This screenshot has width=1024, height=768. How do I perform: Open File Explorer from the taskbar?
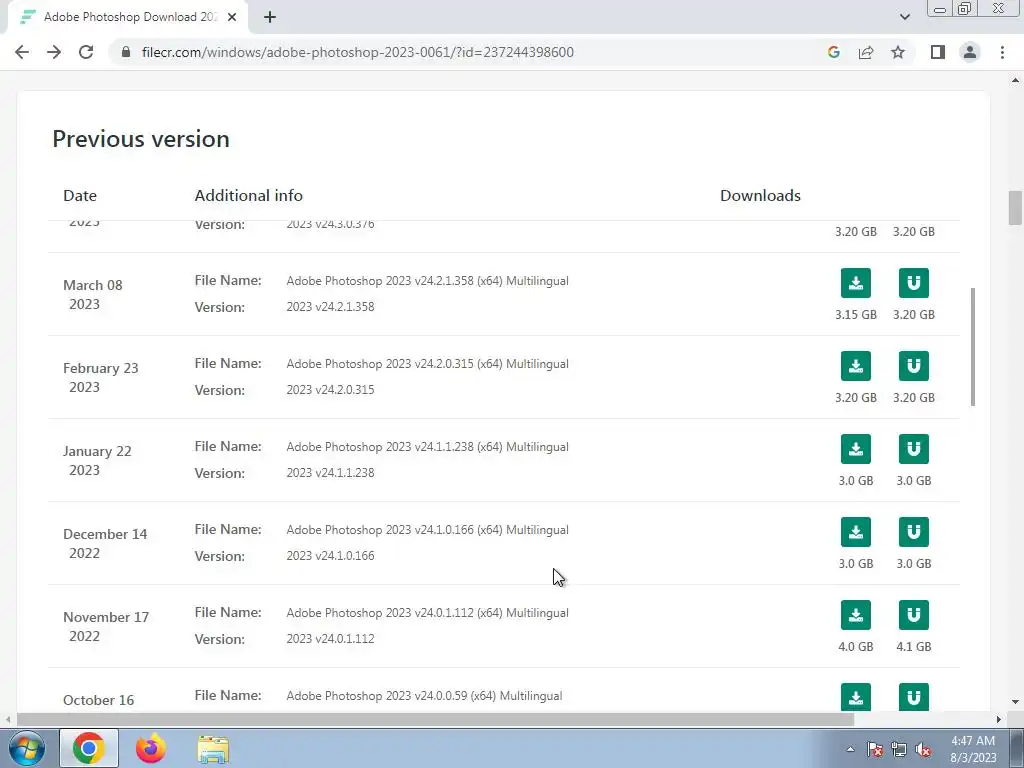point(213,748)
